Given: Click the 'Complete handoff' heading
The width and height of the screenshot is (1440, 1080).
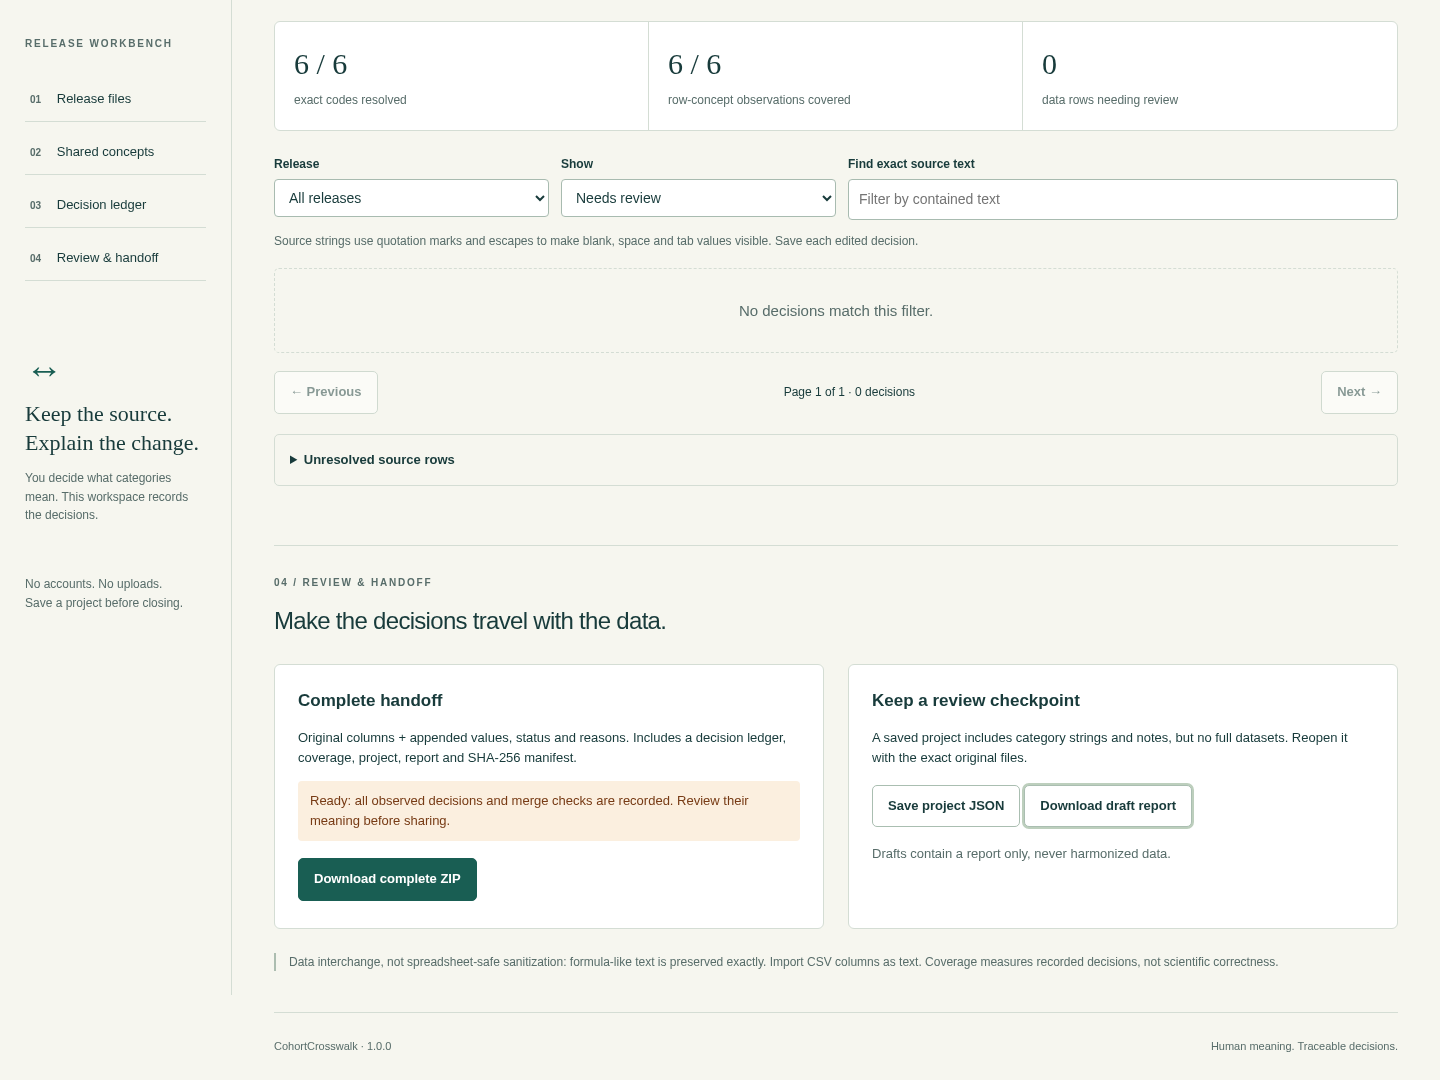Looking at the screenshot, I should pyautogui.click(x=370, y=701).
